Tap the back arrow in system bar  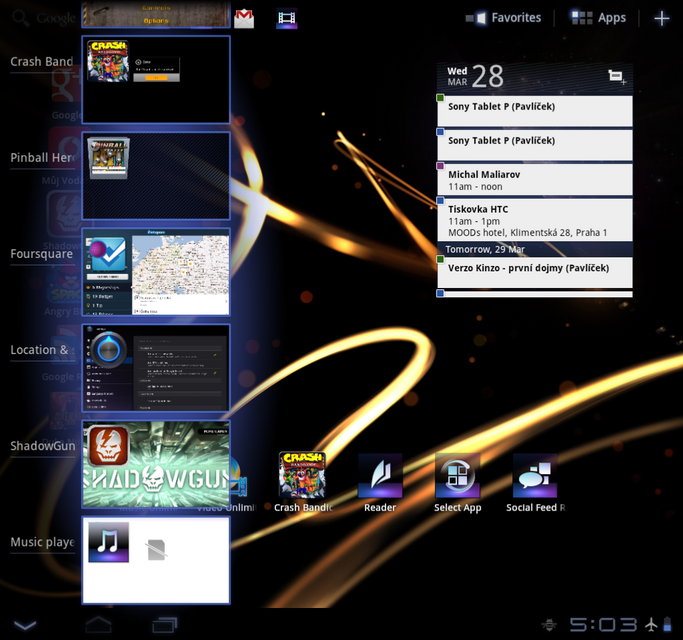click(x=25, y=625)
